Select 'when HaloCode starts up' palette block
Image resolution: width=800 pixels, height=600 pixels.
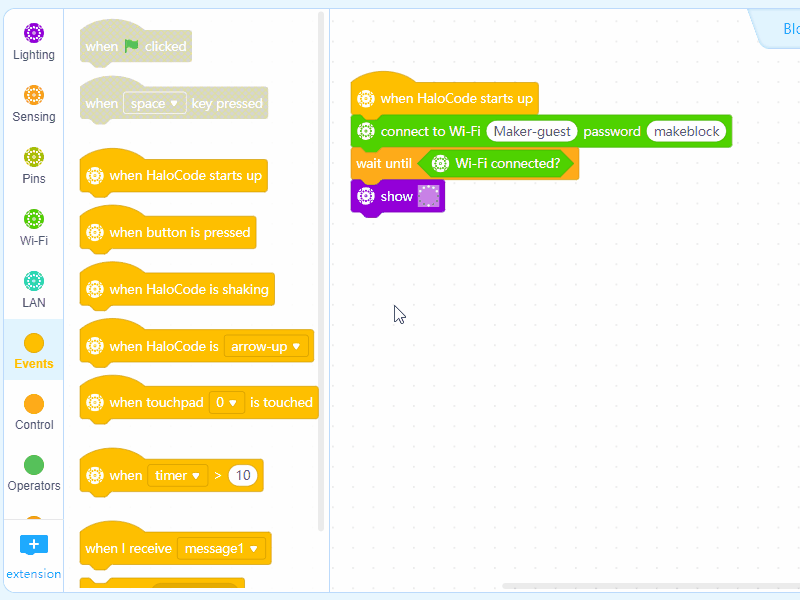173,174
